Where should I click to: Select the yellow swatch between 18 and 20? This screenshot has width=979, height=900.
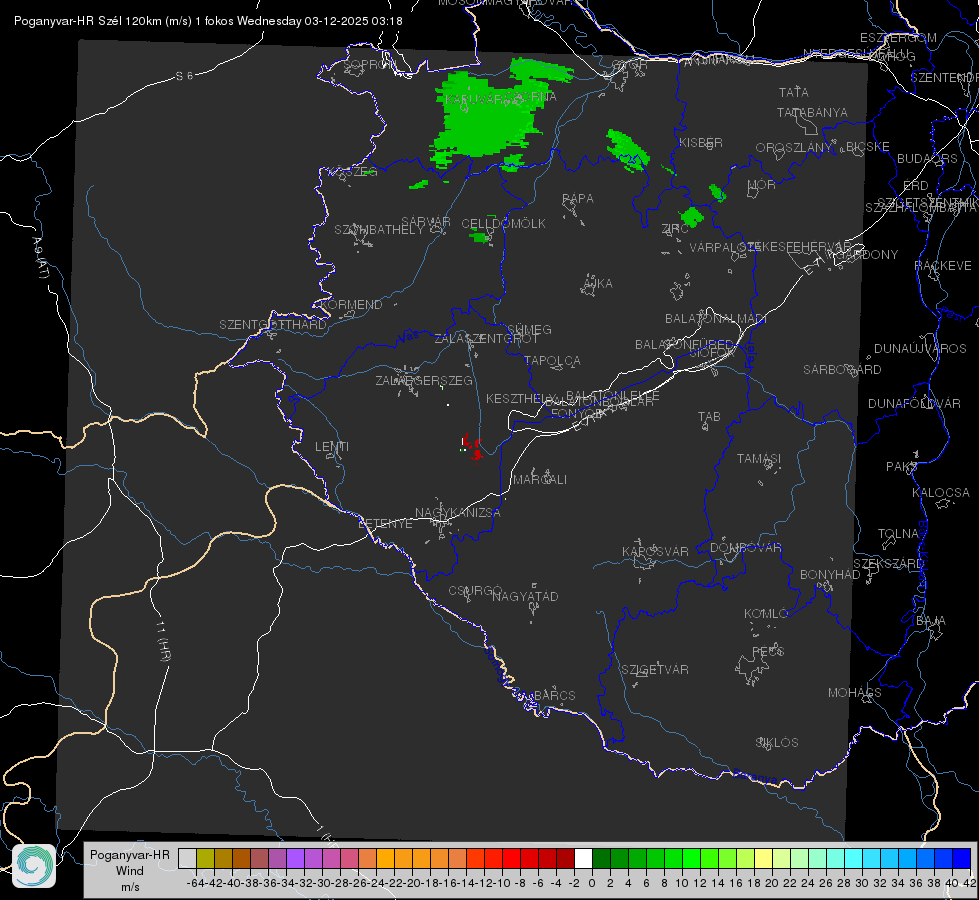764,858
